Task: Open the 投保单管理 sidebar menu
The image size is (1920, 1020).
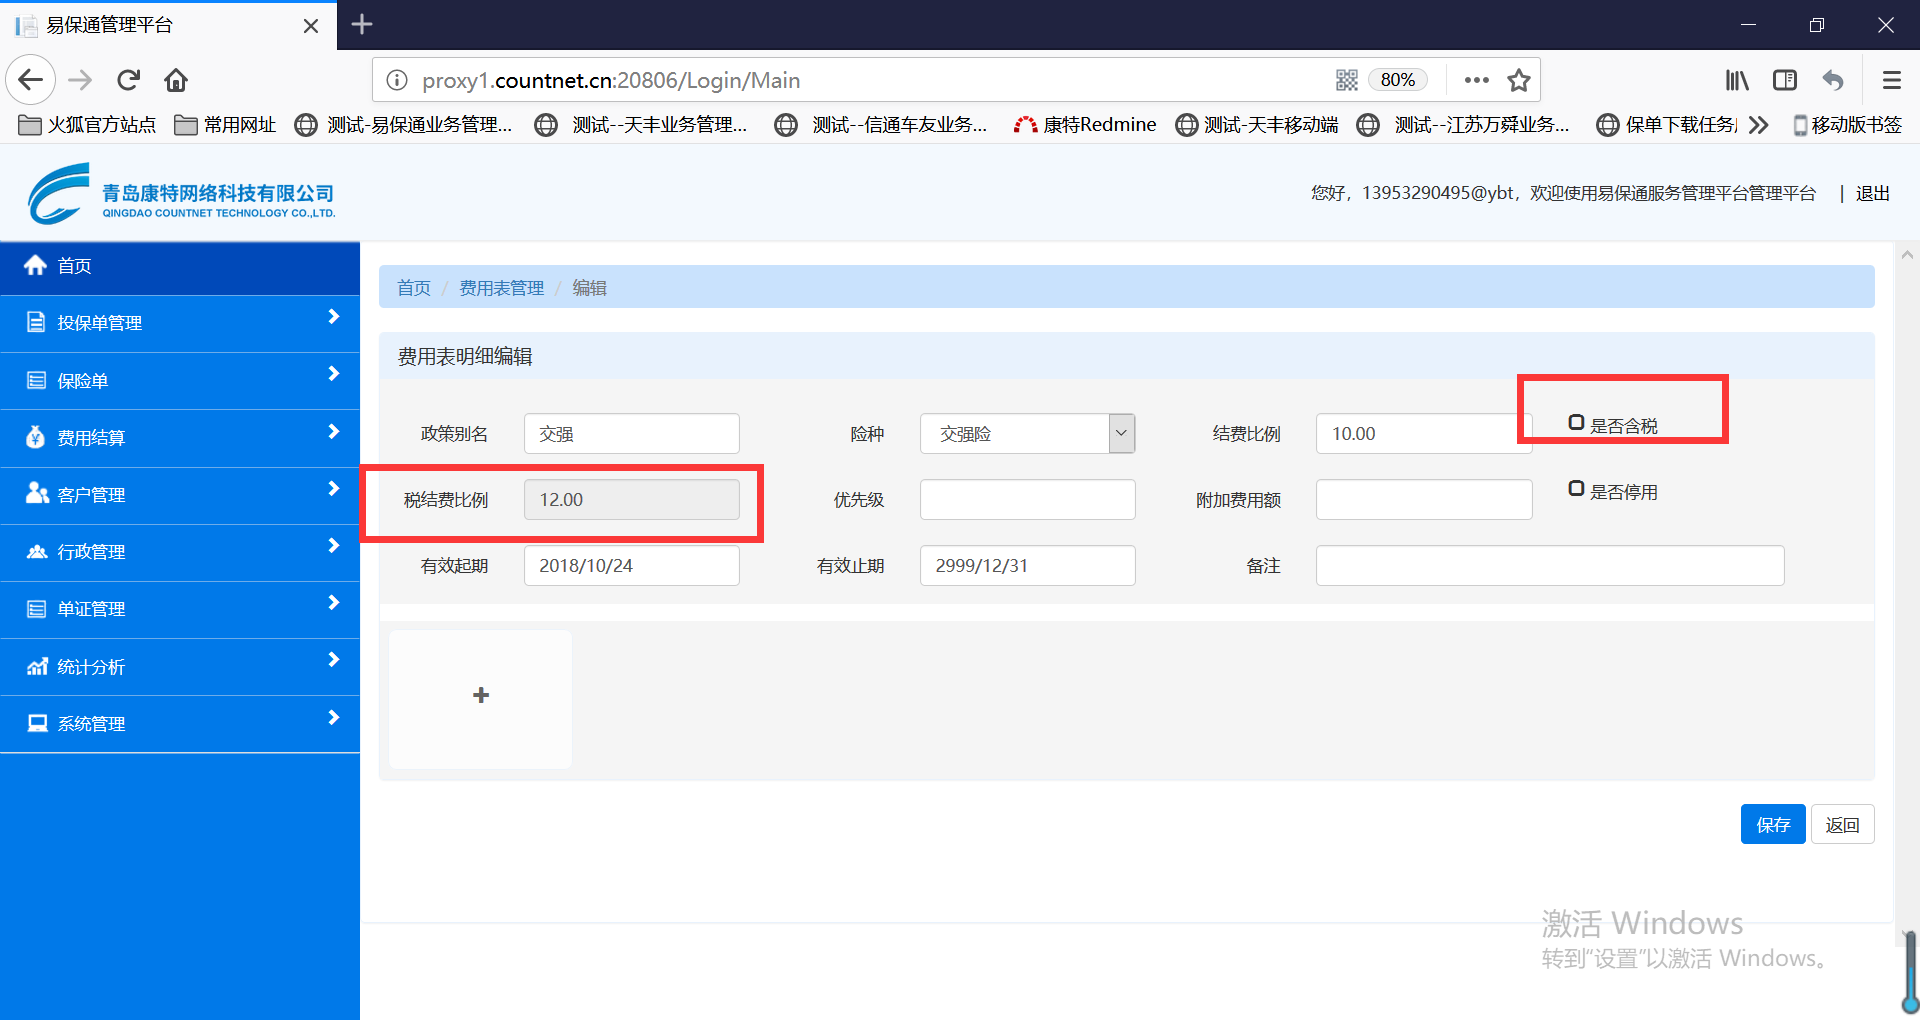Action: pos(180,323)
